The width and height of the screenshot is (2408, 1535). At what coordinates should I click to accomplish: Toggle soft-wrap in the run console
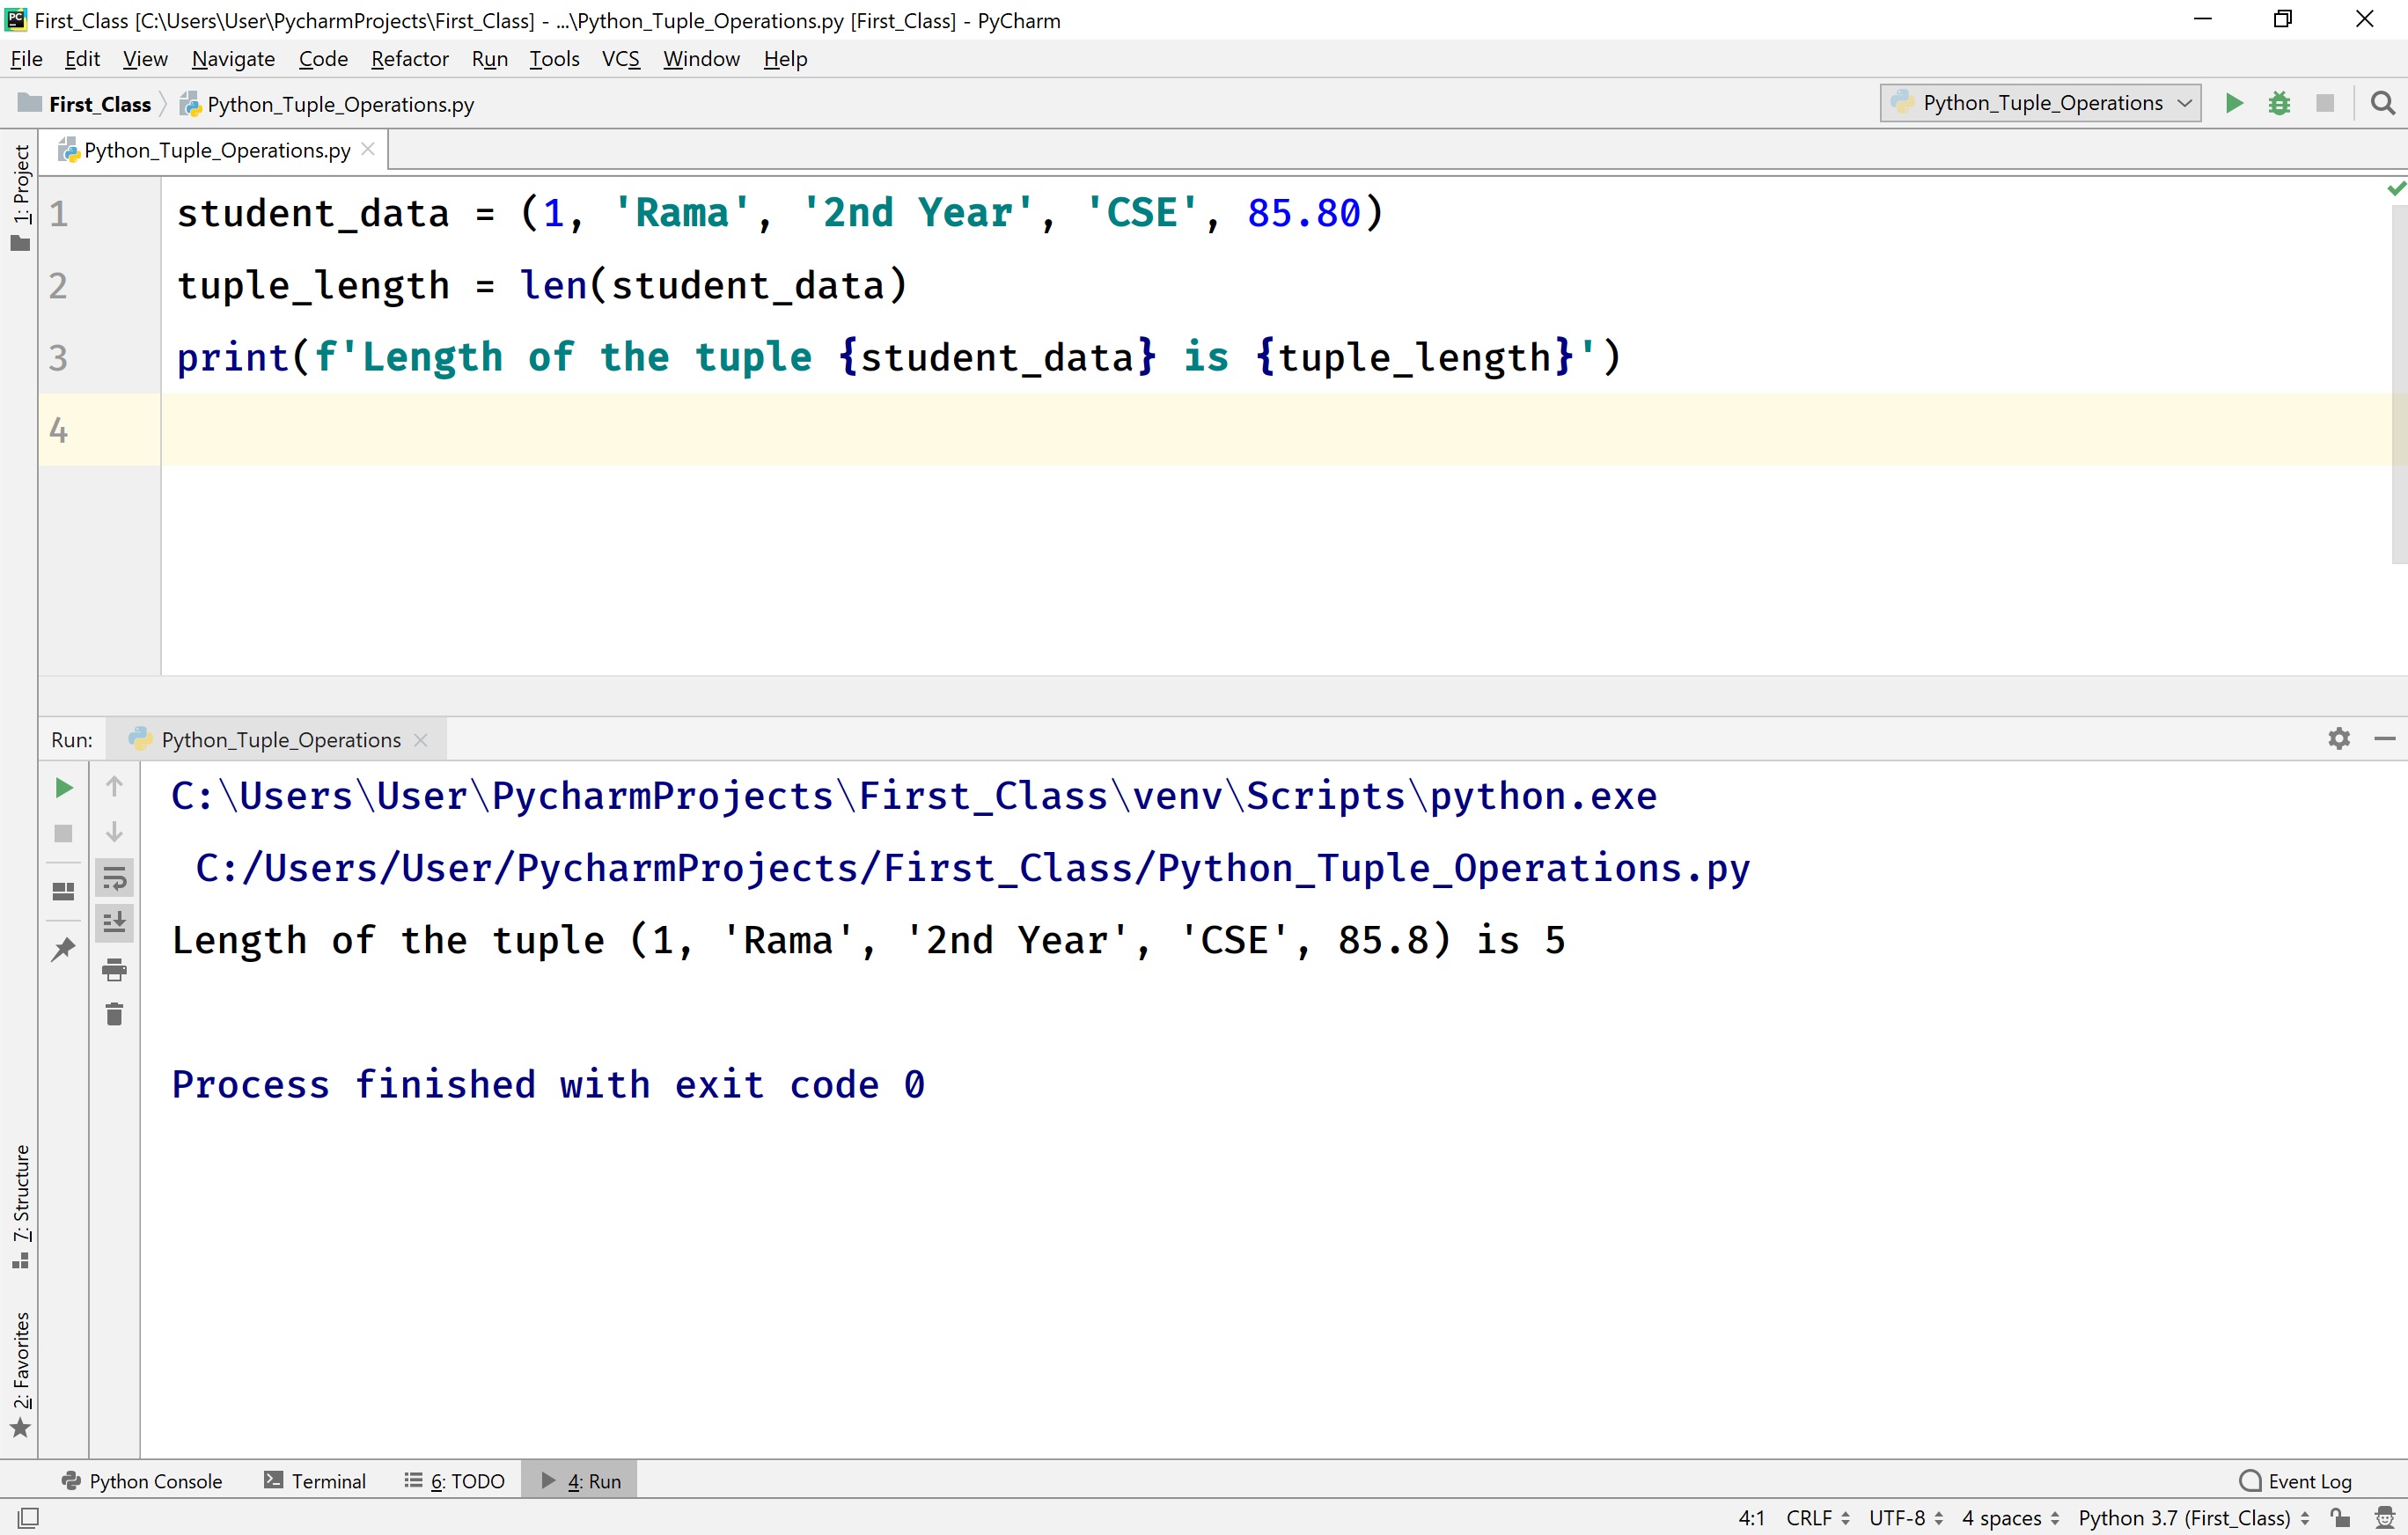(x=115, y=878)
